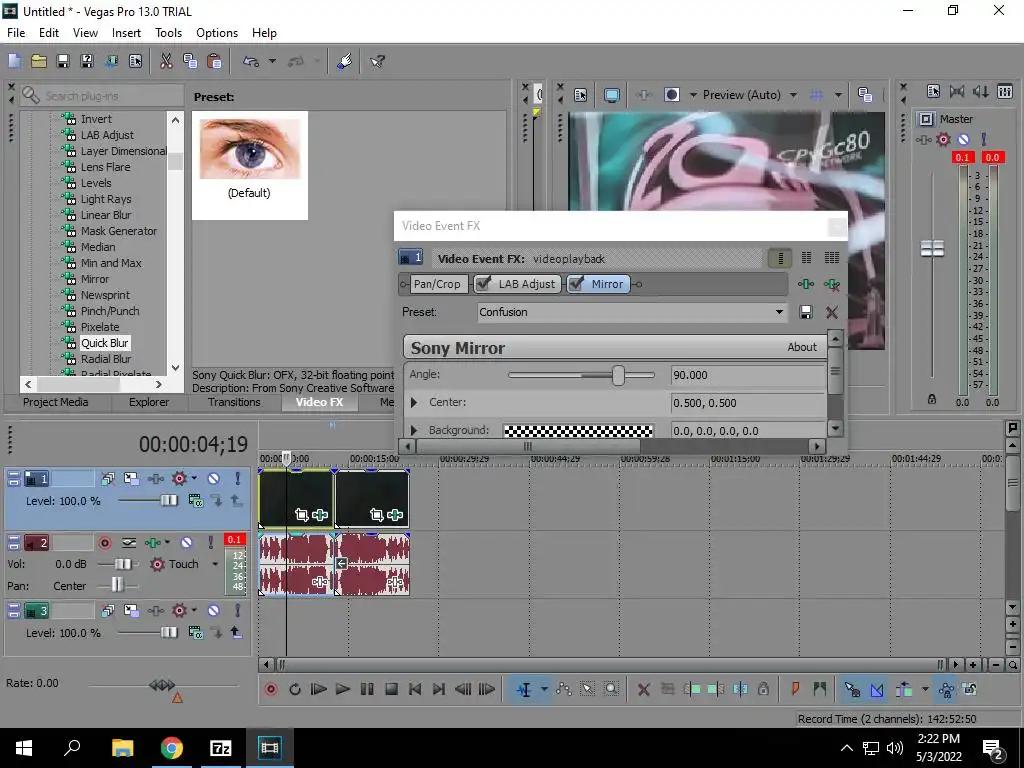Select Mask Generator in plug-in list
Image resolution: width=1024 pixels, height=768 pixels.
coord(119,231)
